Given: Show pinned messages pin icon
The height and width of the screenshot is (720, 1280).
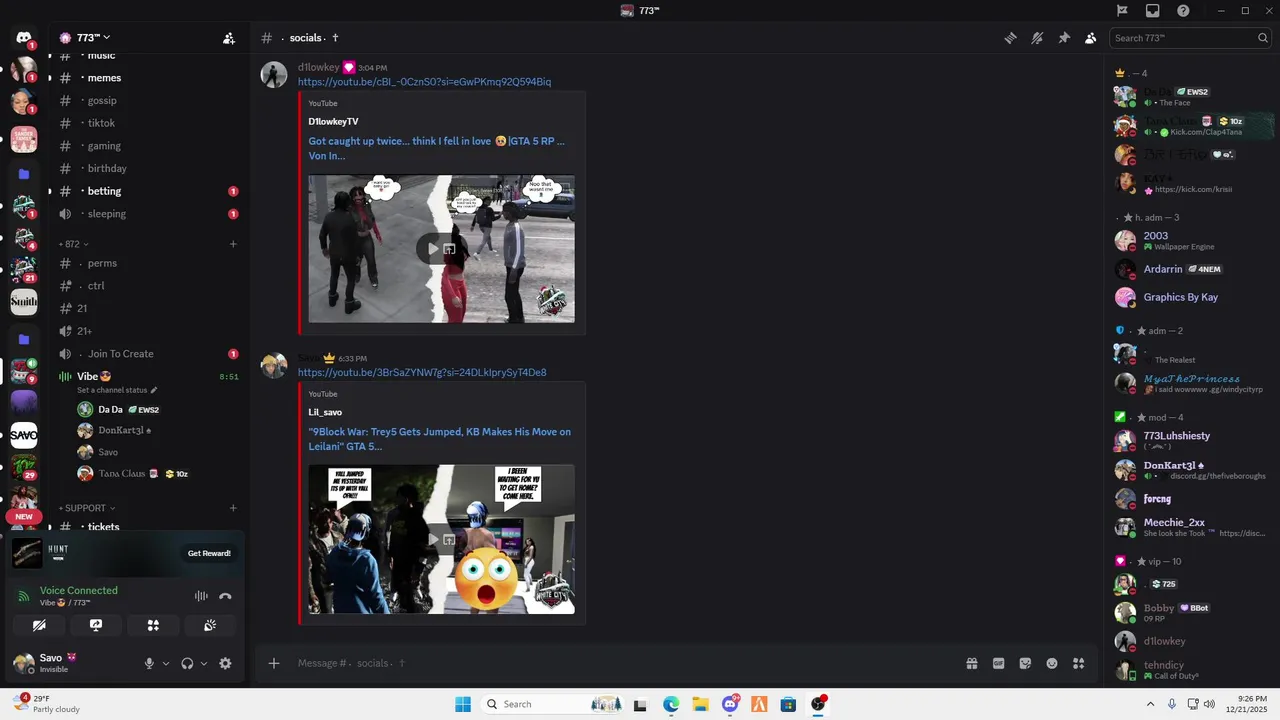Looking at the screenshot, I should [x=1064, y=38].
